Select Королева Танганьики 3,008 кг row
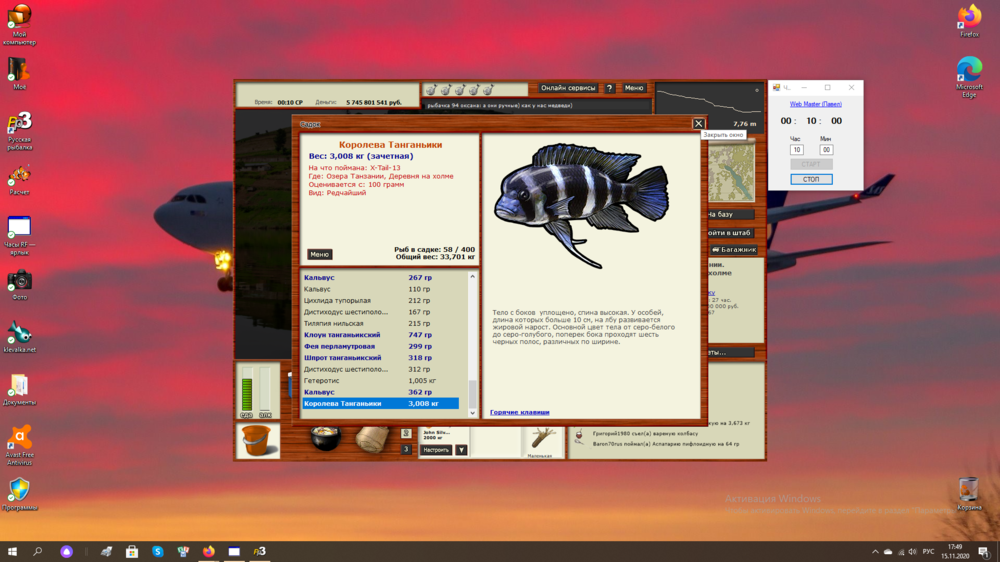Screen dimensions: 1000x562 (x=380, y=404)
